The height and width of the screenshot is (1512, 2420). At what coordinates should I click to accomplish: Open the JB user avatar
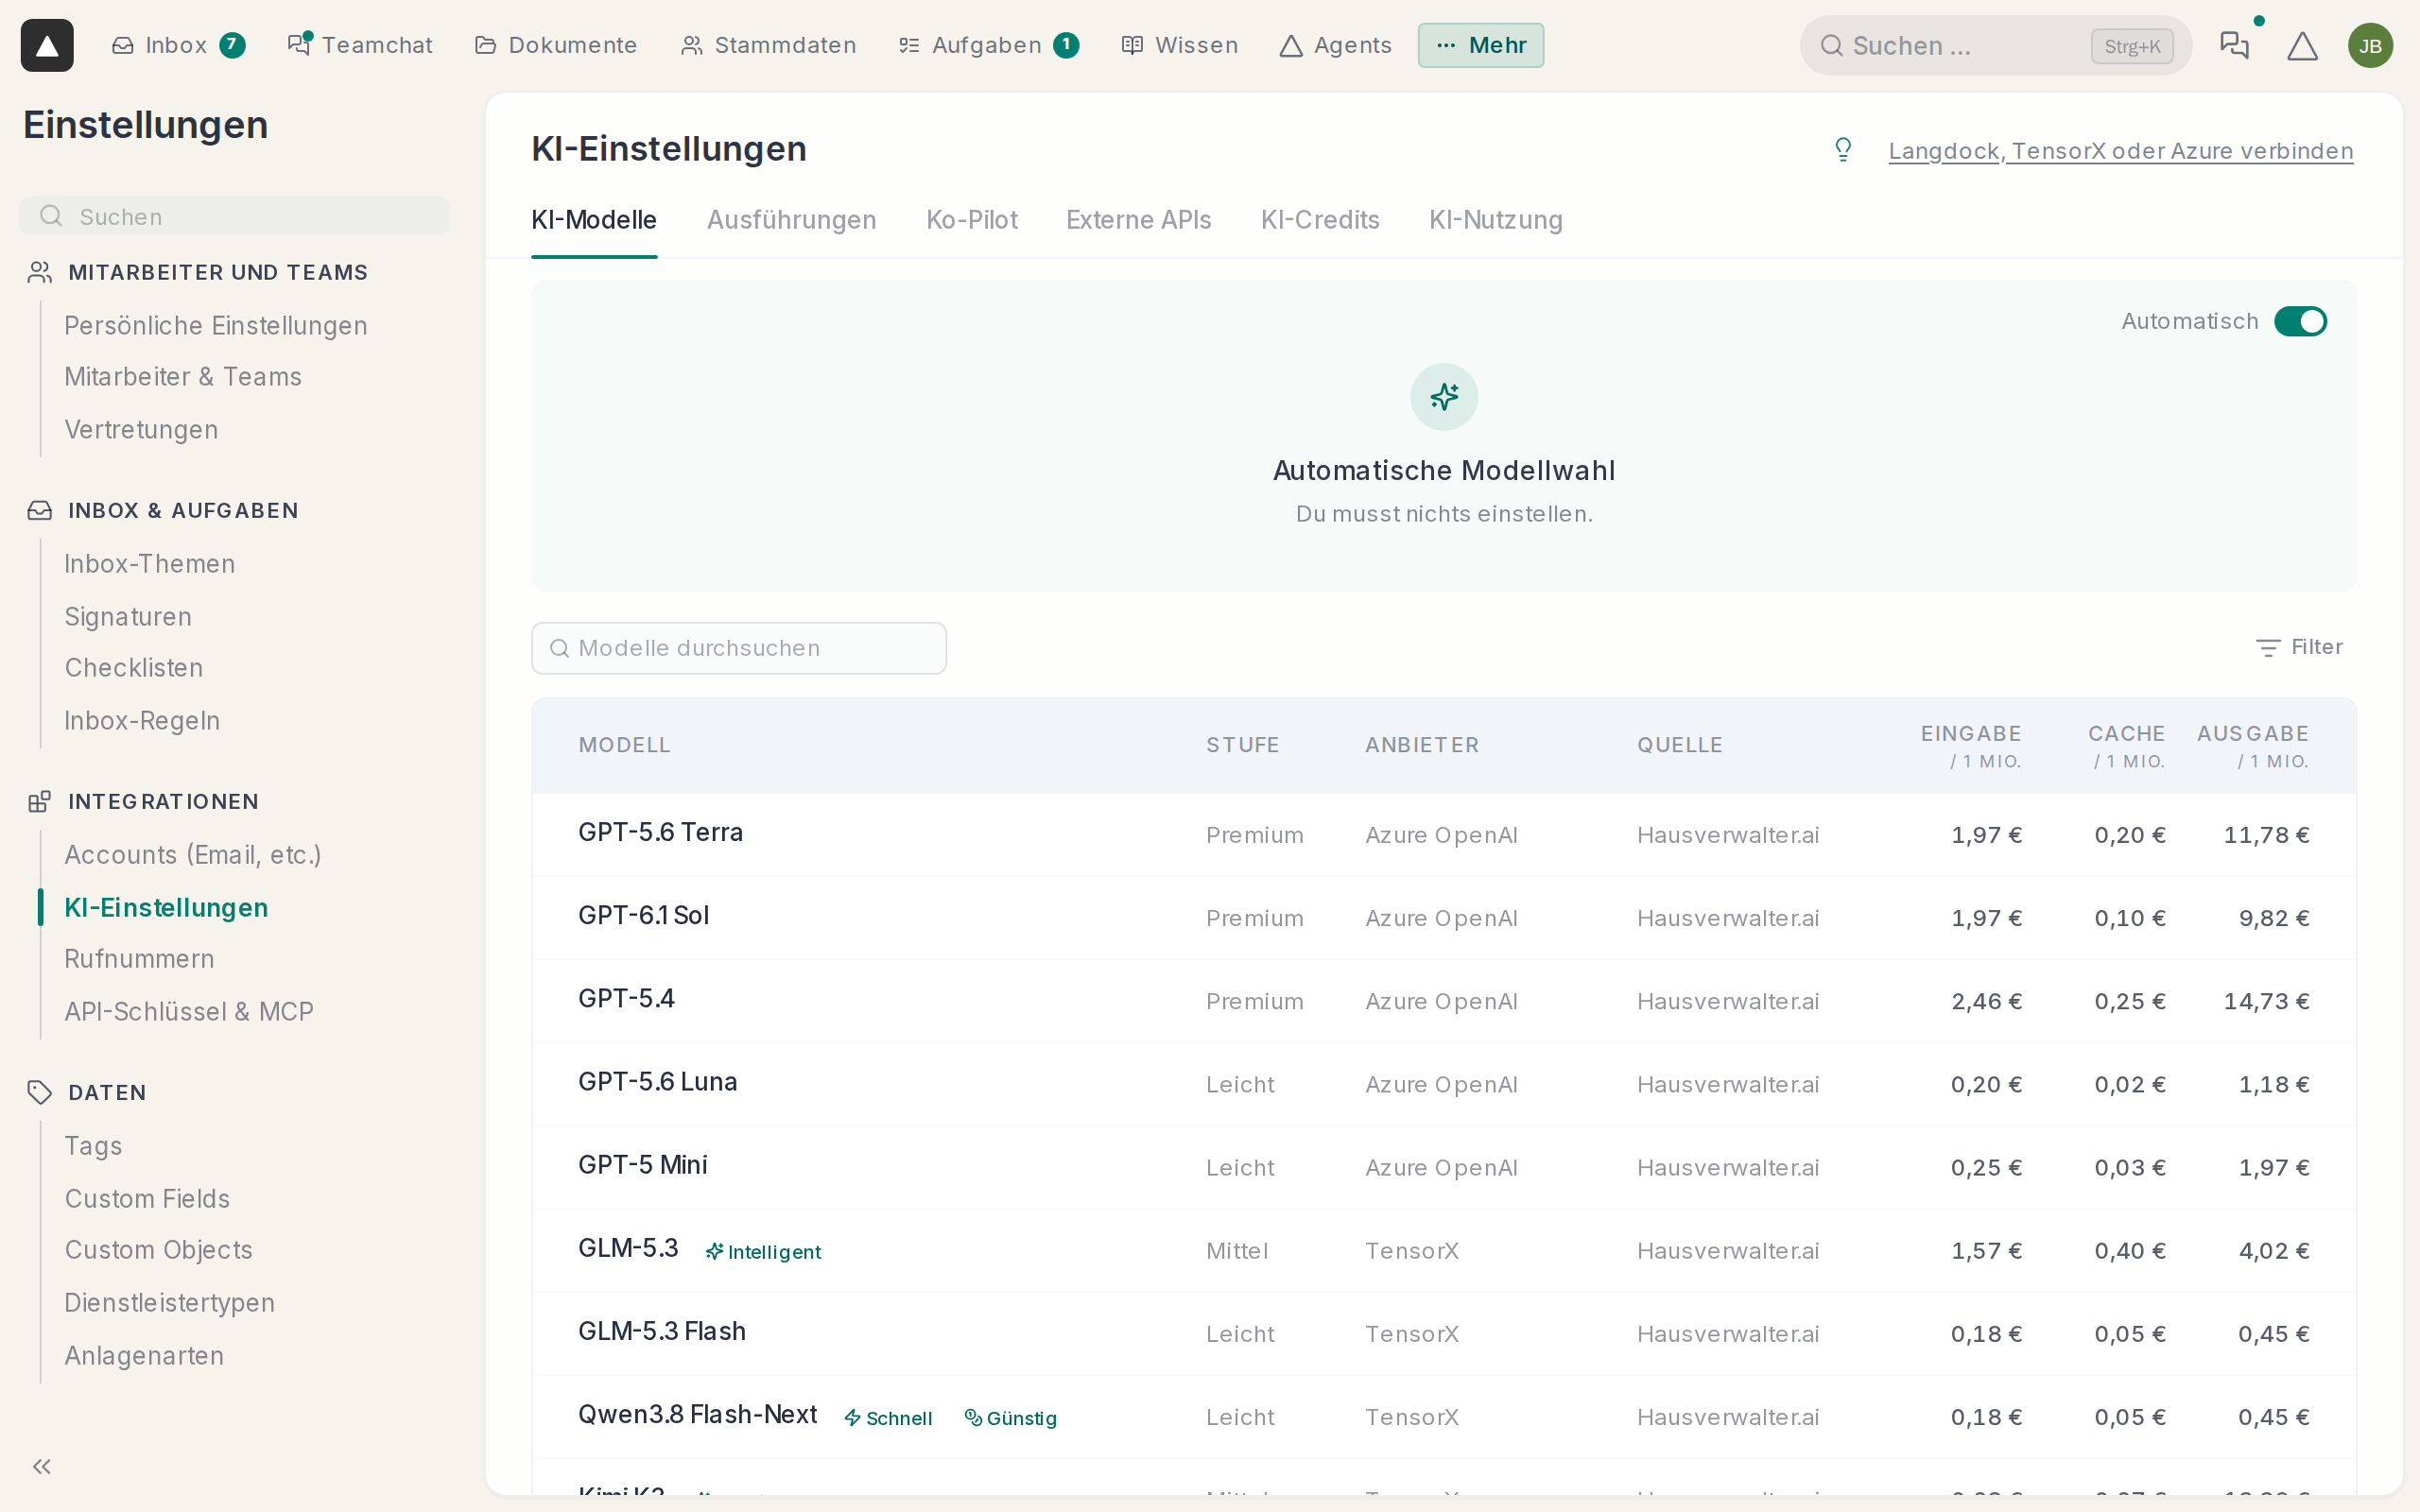point(2370,45)
